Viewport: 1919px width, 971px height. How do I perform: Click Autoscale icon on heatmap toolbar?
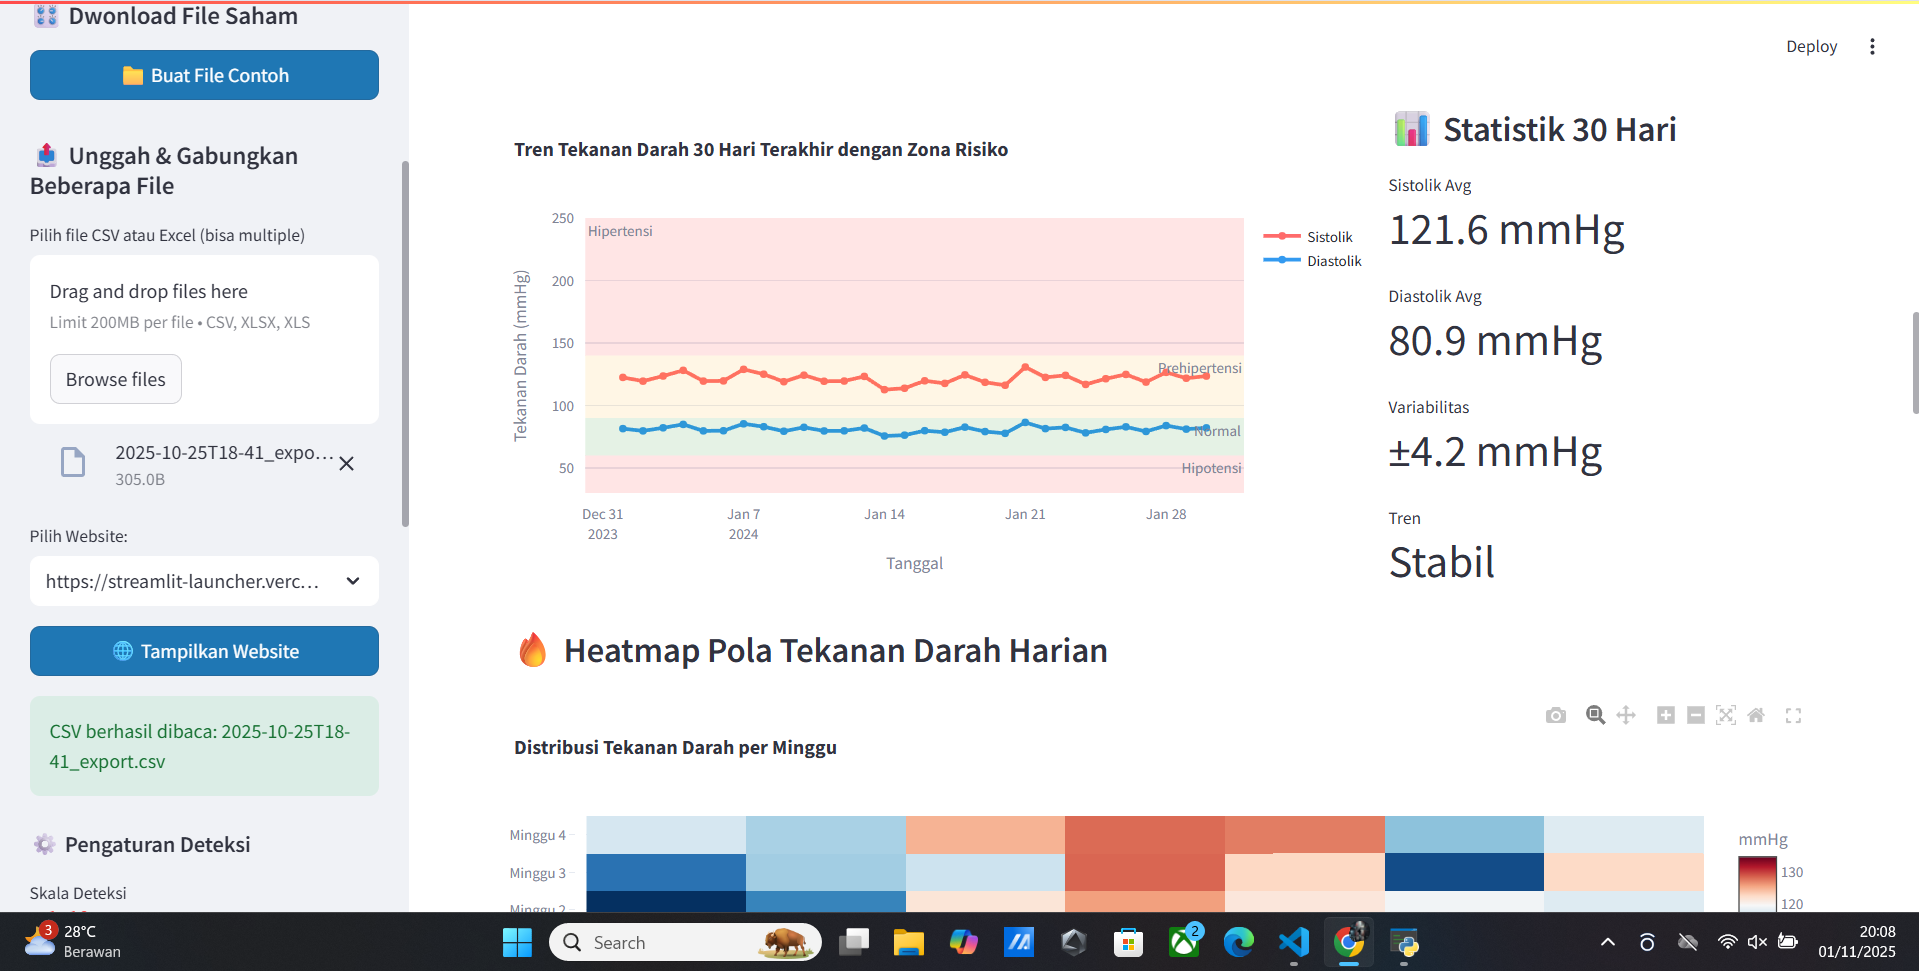click(1725, 715)
